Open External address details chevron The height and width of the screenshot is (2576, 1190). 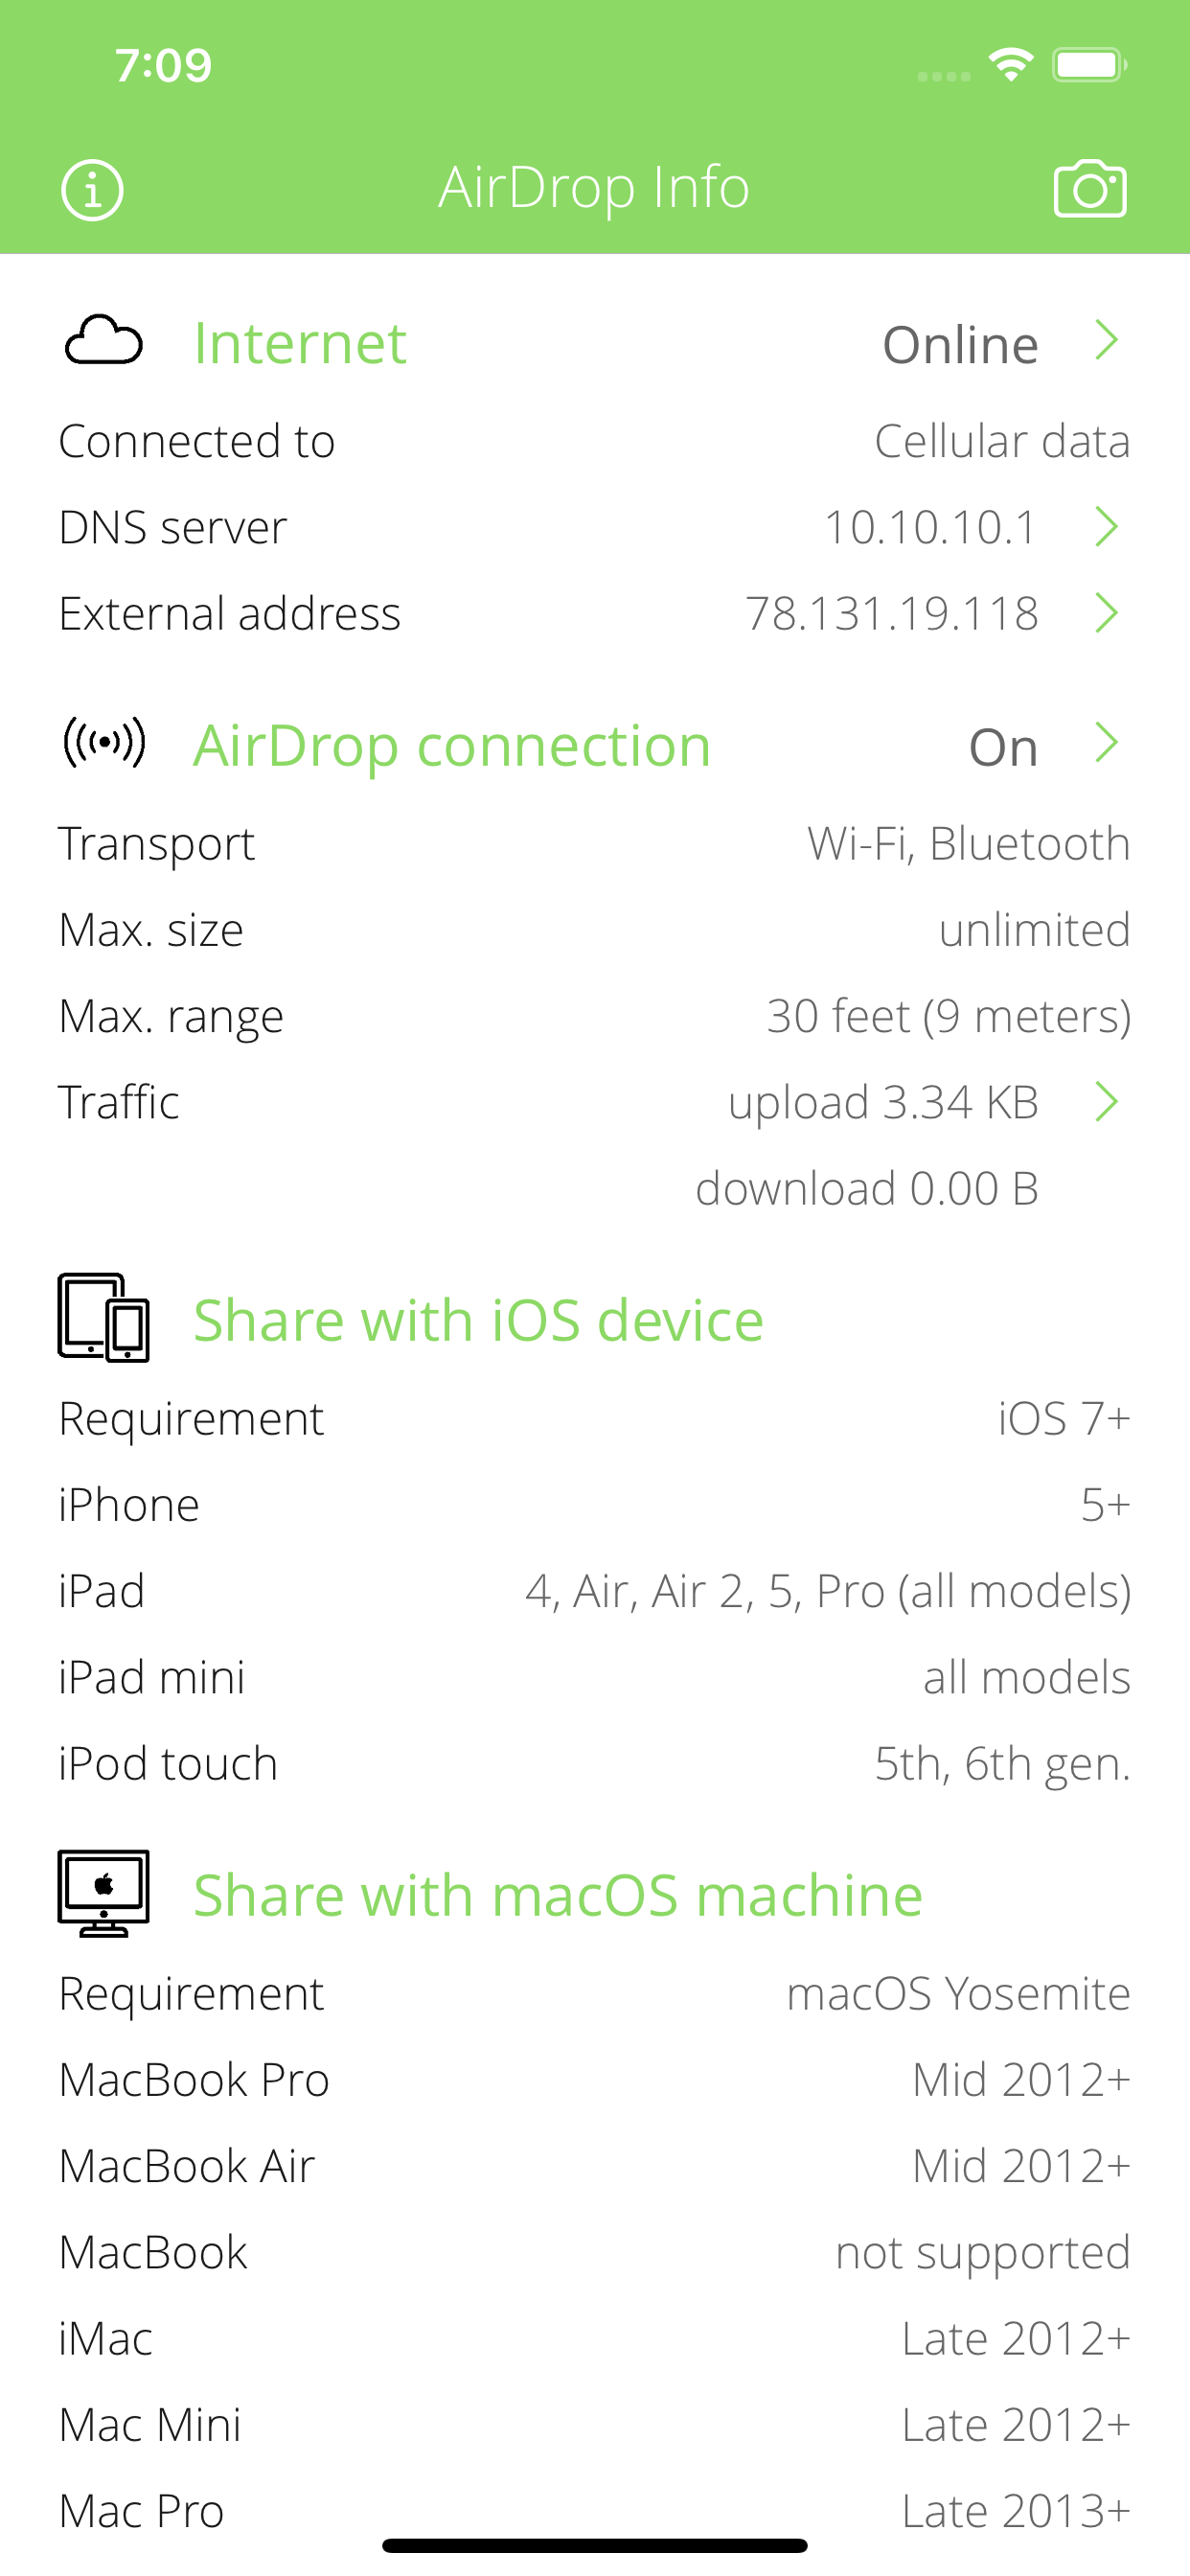point(1106,613)
